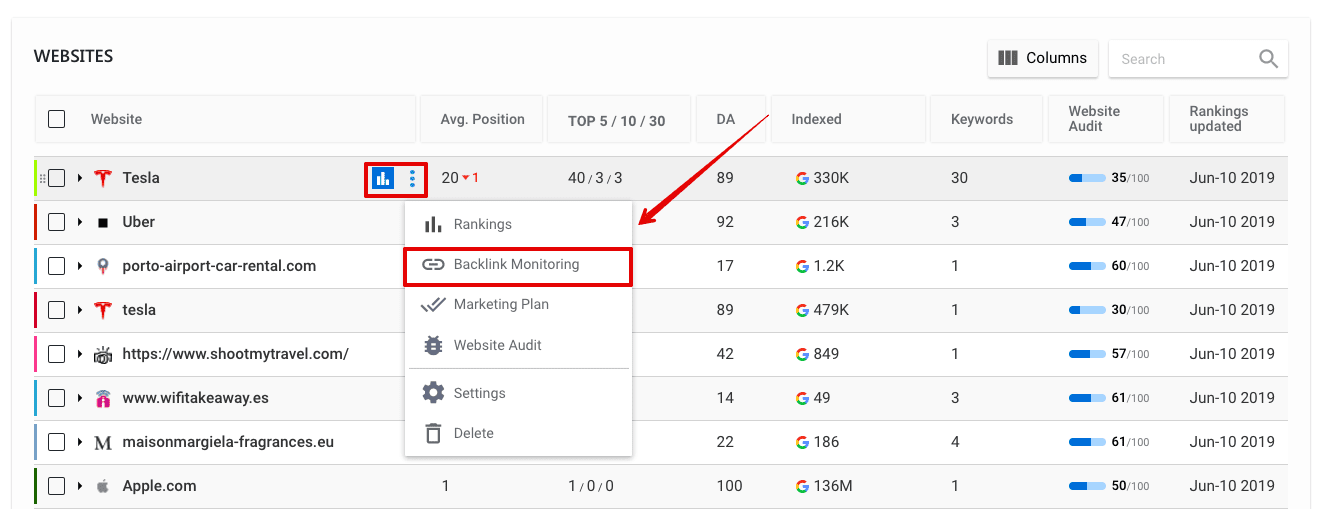
Task: Sort by Rankings updated column header
Action: pyautogui.click(x=1226, y=119)
